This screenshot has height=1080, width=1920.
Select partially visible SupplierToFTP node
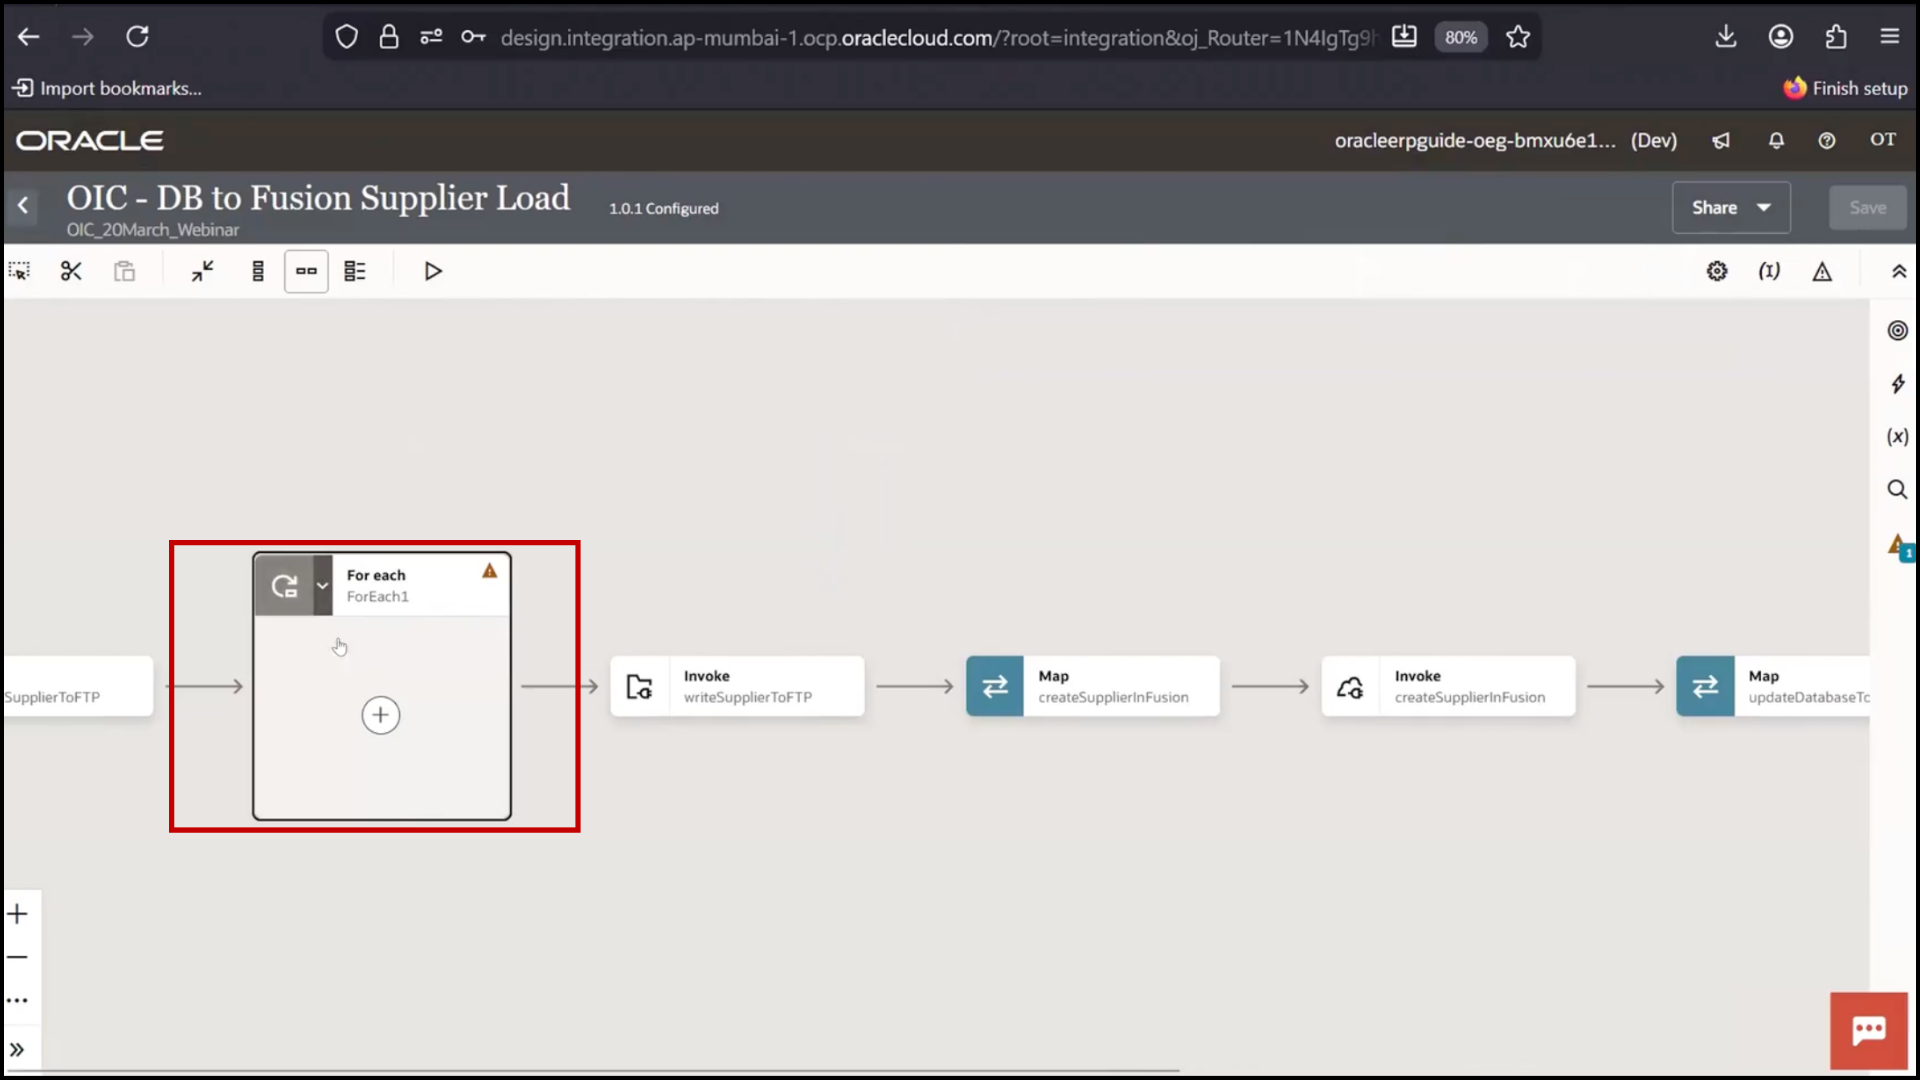pyautogui.click(x=78, y=686)
